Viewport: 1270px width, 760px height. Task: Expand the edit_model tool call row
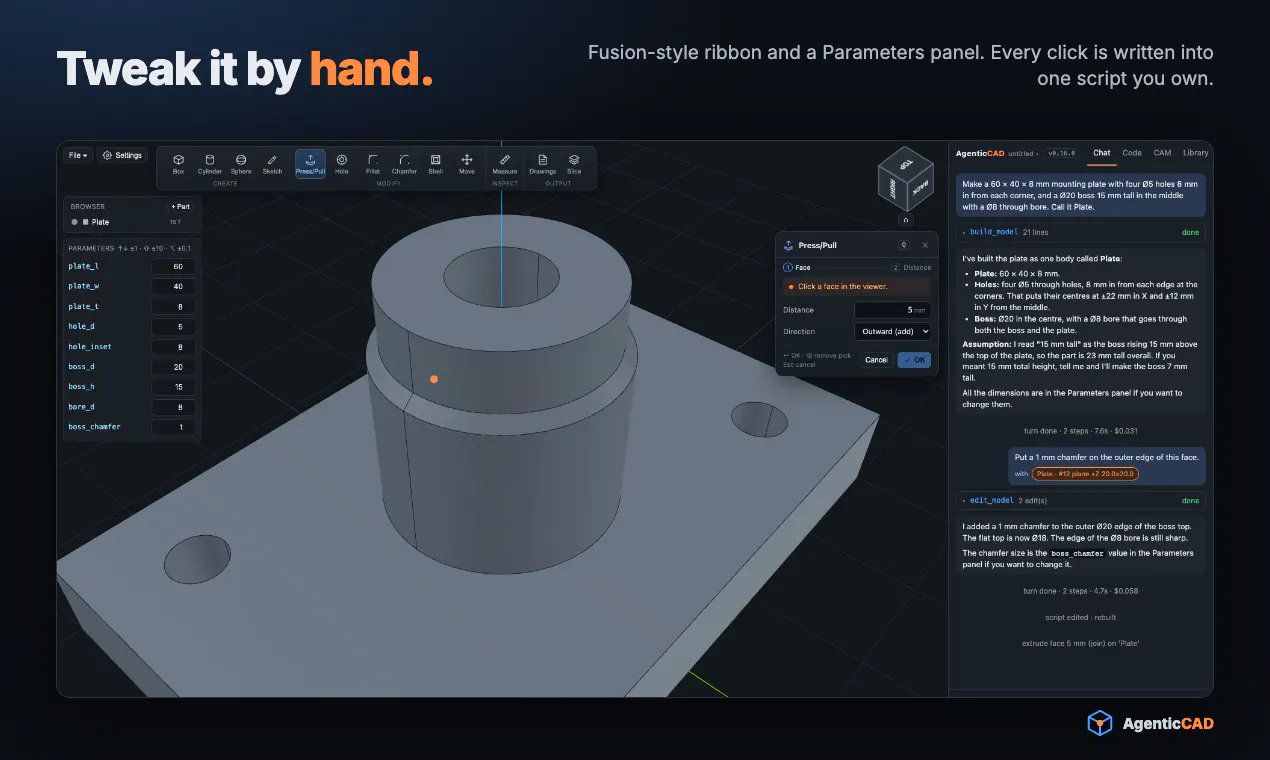coord(1080,500)
